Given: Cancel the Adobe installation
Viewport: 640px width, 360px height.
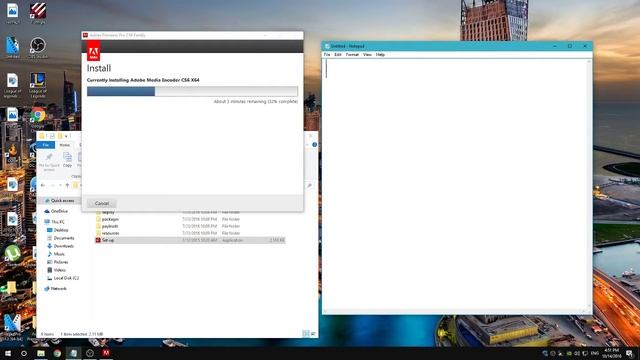Looking at the screenshot, I should (x=102, y=203).
